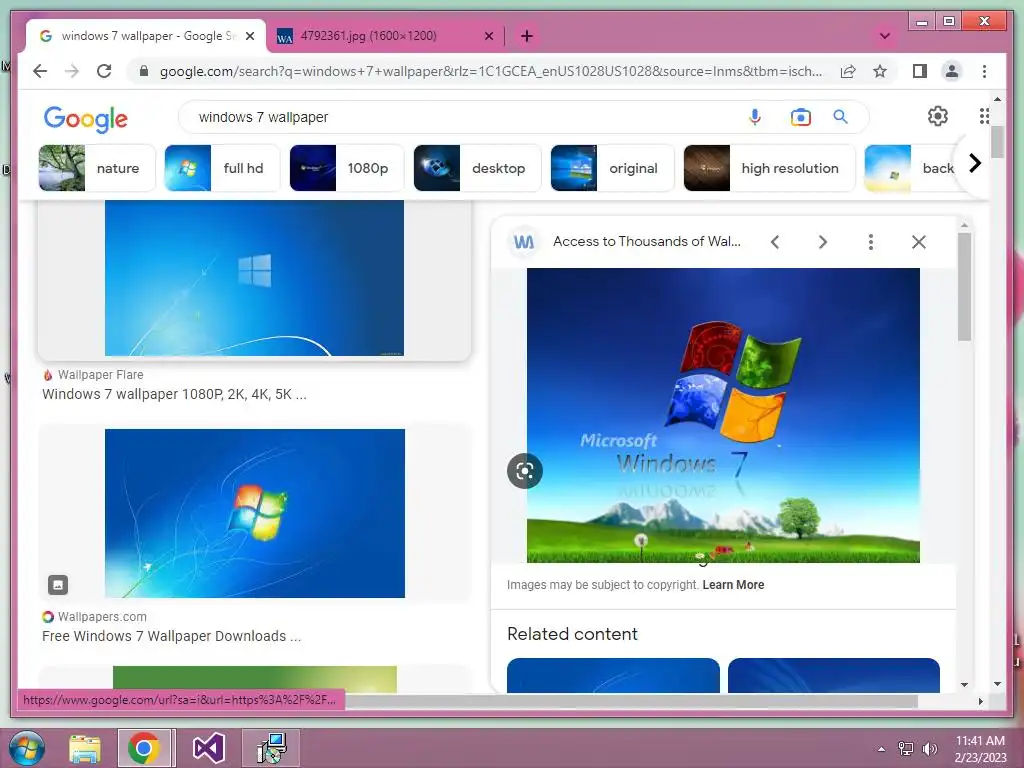View site info via the padlock icon

click(144, 71)
